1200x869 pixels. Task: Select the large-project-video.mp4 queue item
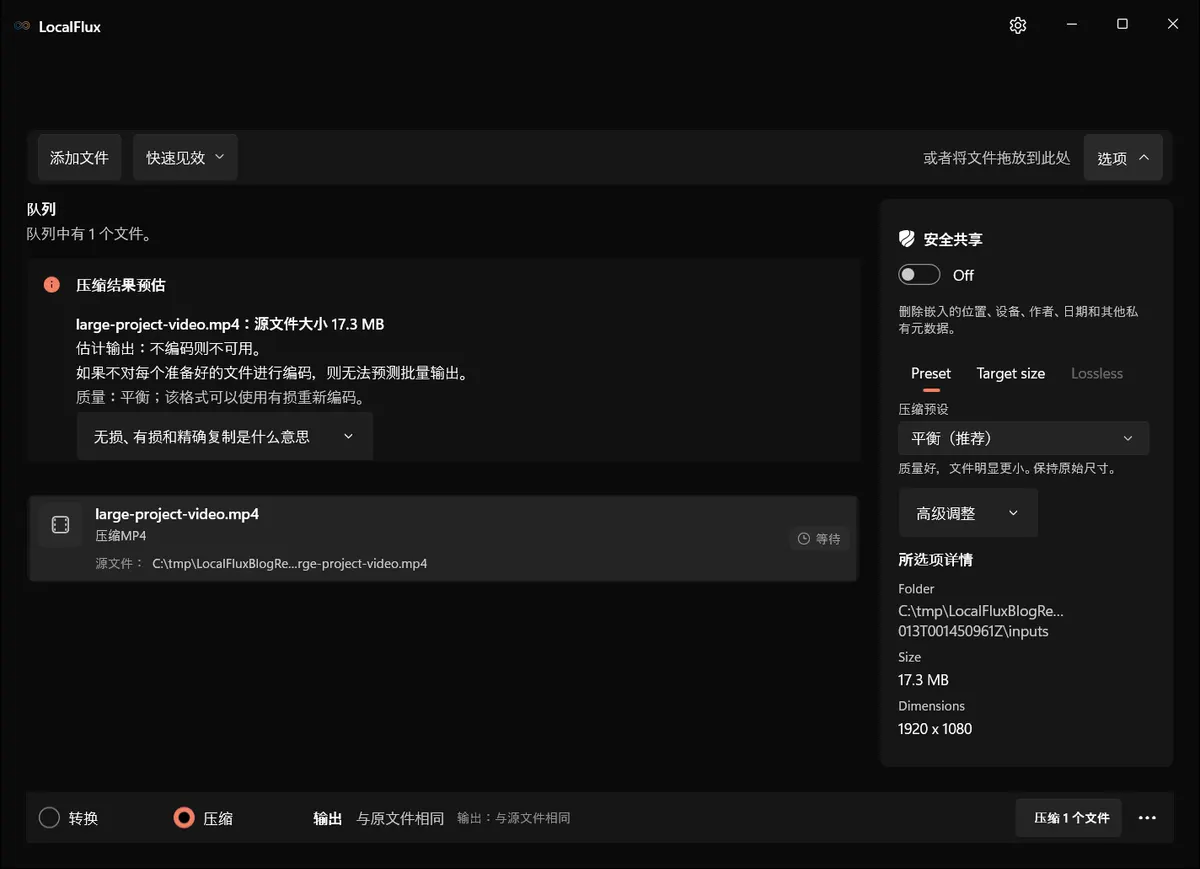[x=443, y=538]
